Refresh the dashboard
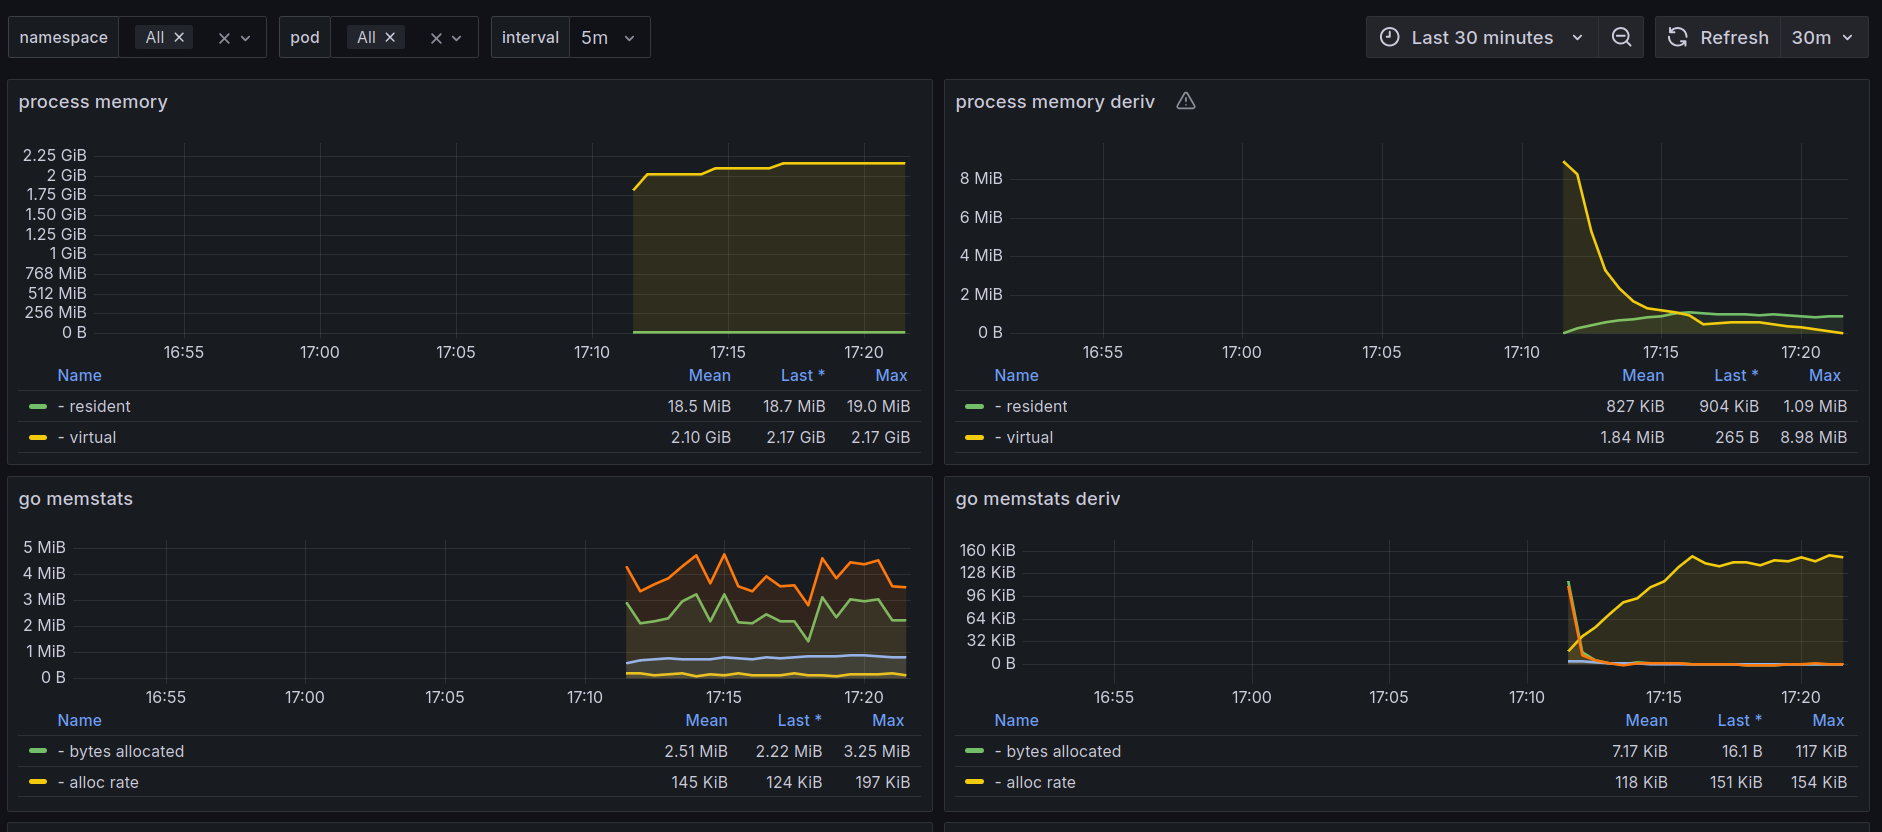Image resolution: width=1882 pixels, height=832 pixels. (1718, 37)
